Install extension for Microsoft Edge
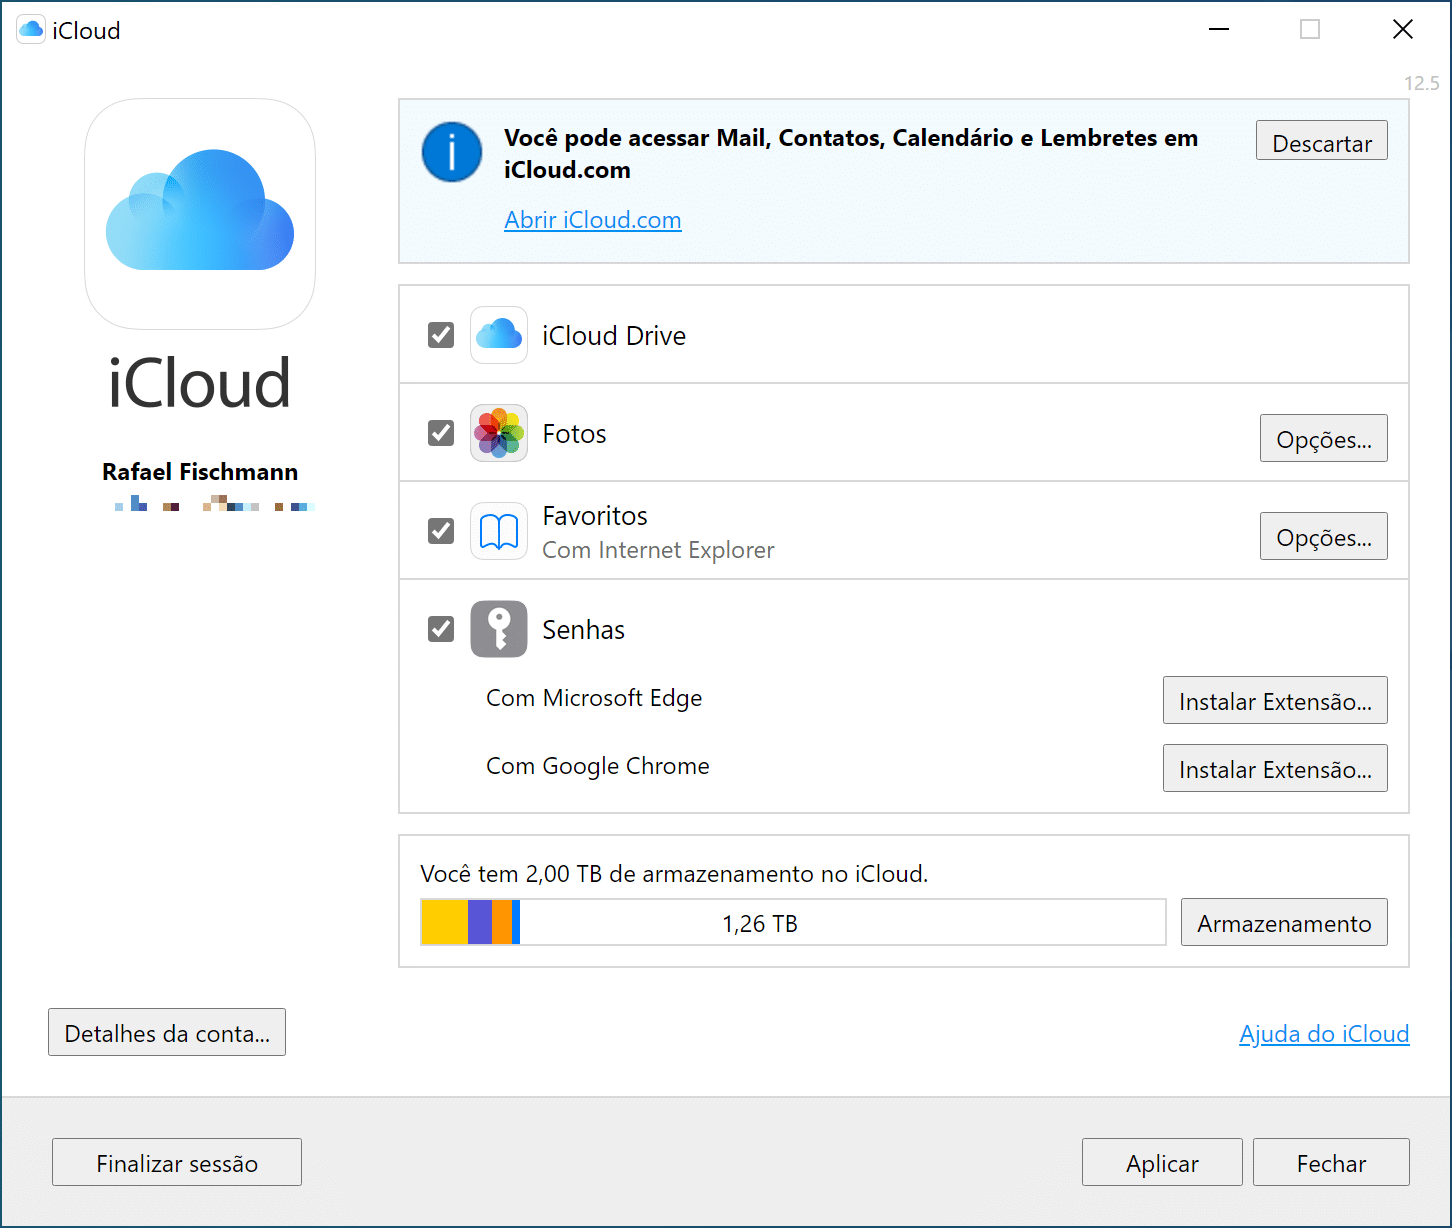This screenshot has height=1228, width=1452. pyautogui.click(x=1275, y=700)
